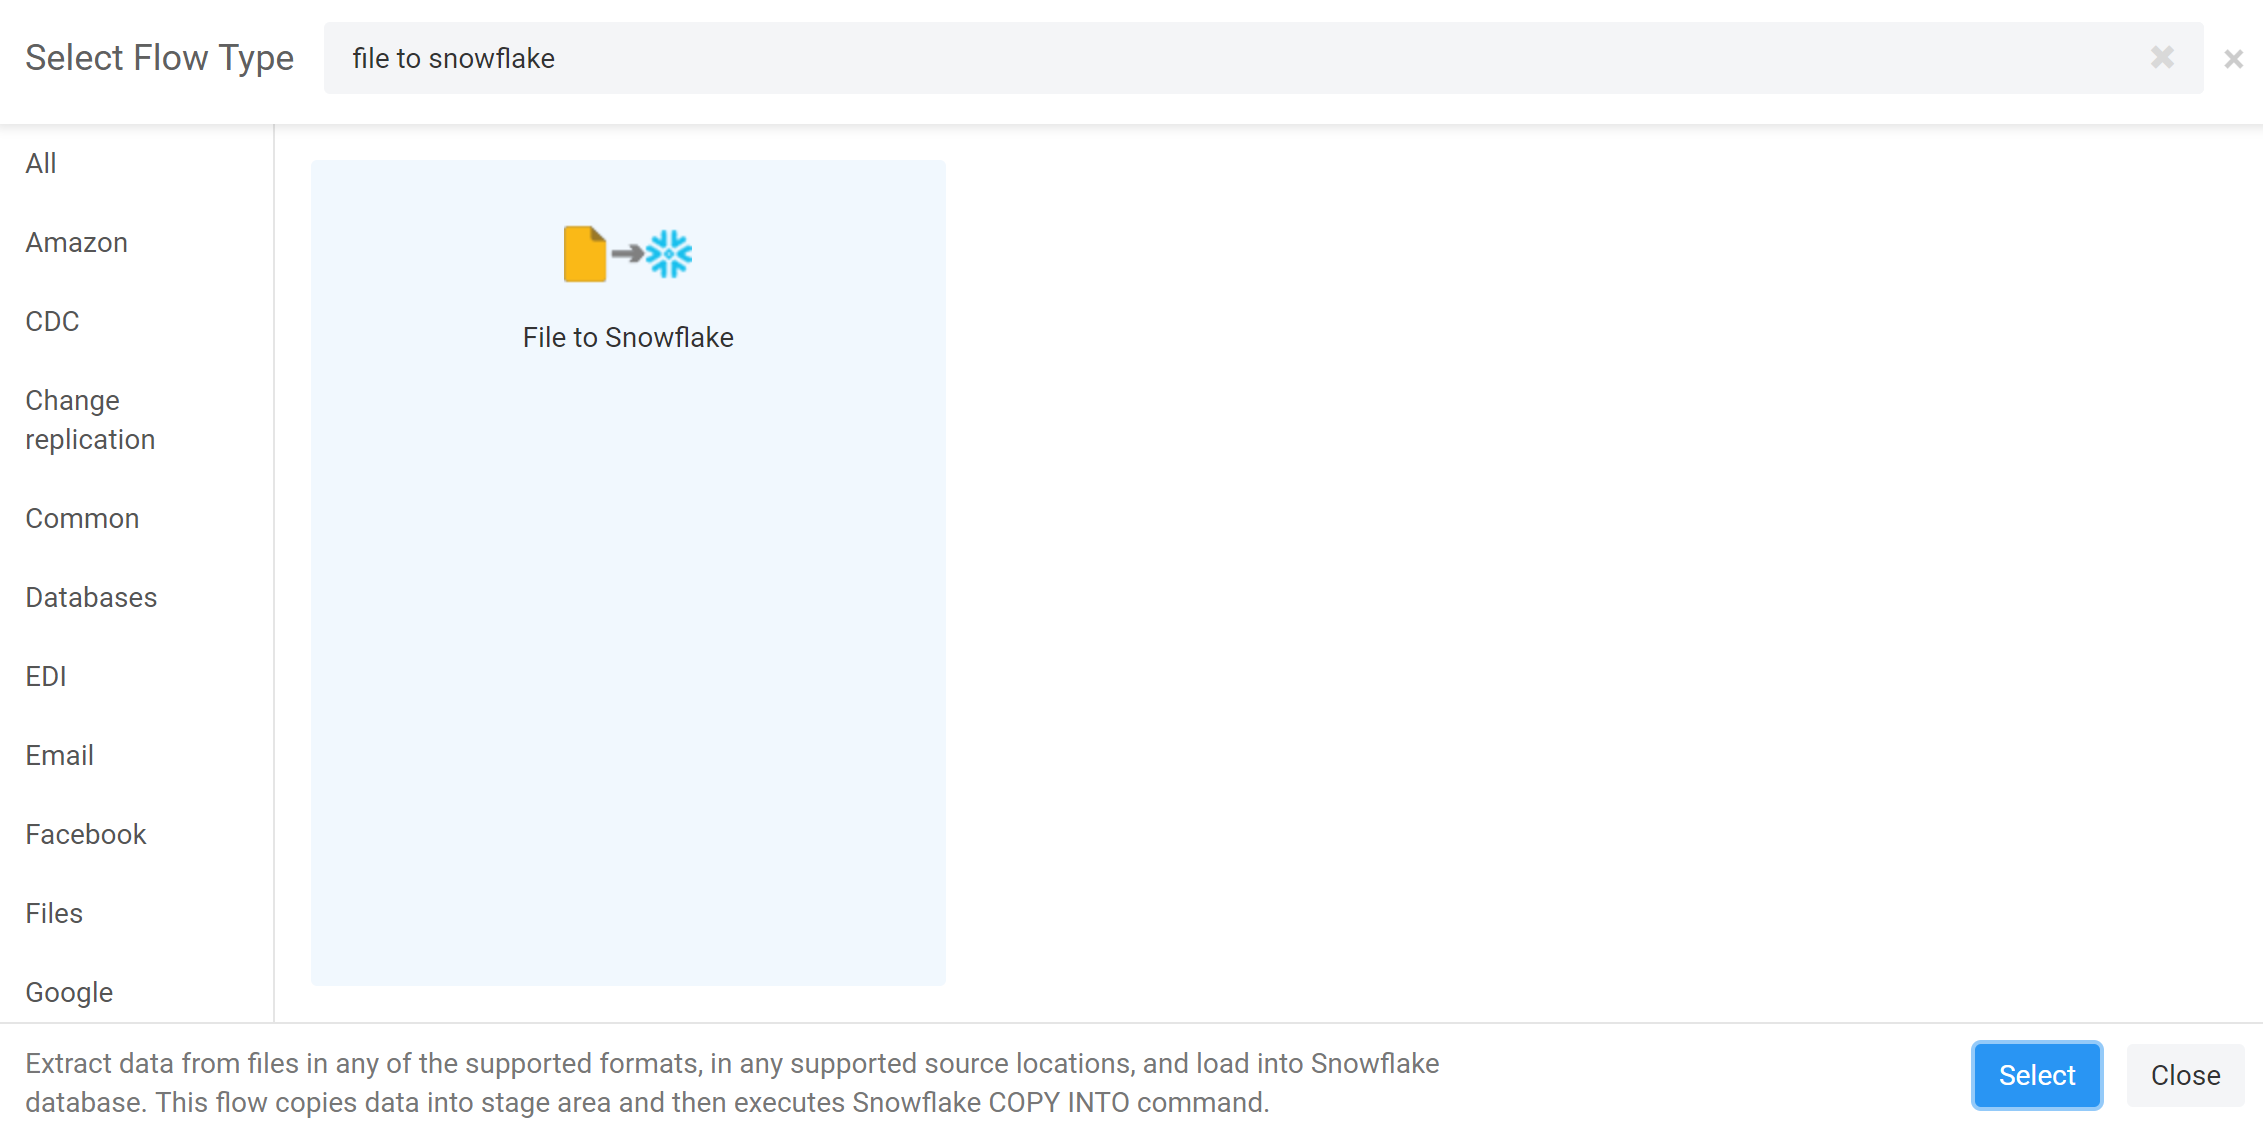Choose the Google category
Image resolution: width=2263 pixels, height=1134 pixels.
point(69,992)
